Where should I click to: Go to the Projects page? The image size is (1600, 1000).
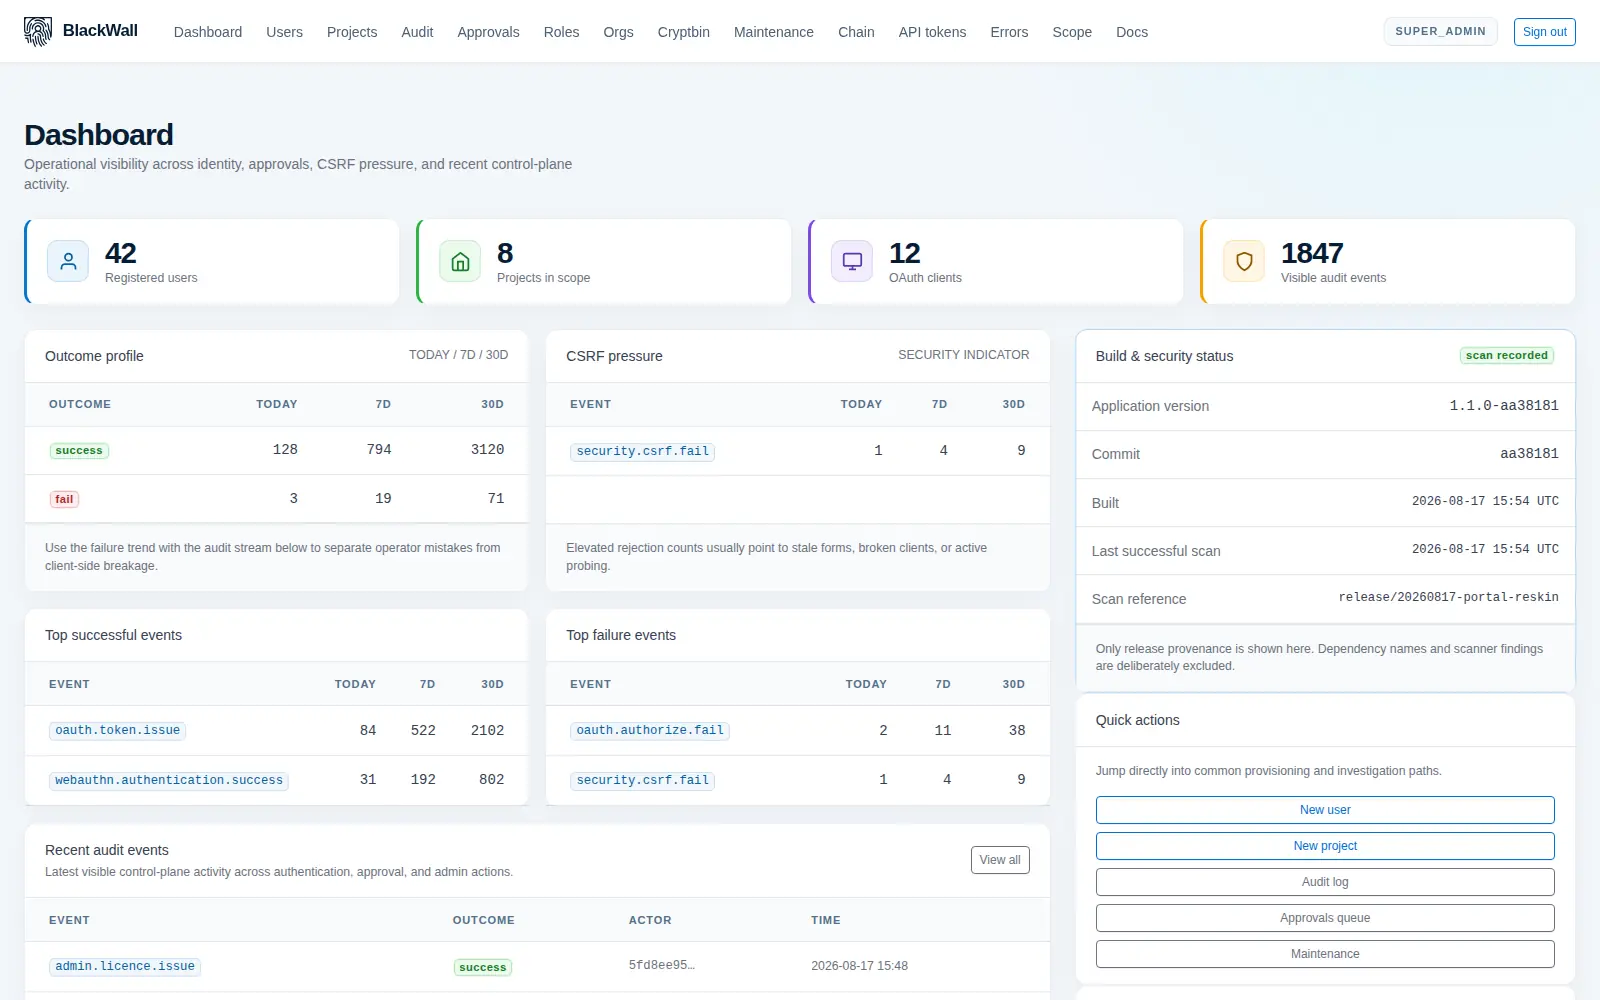[x=352, y=32]
